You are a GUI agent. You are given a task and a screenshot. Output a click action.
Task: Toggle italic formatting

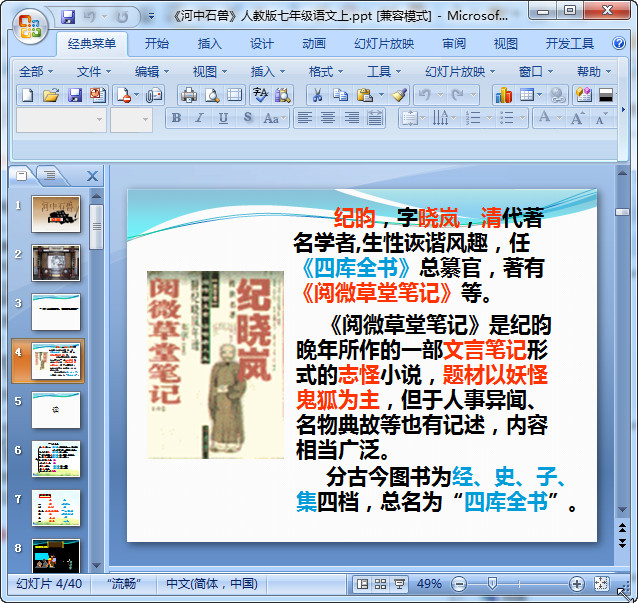[x=199, y=118]
